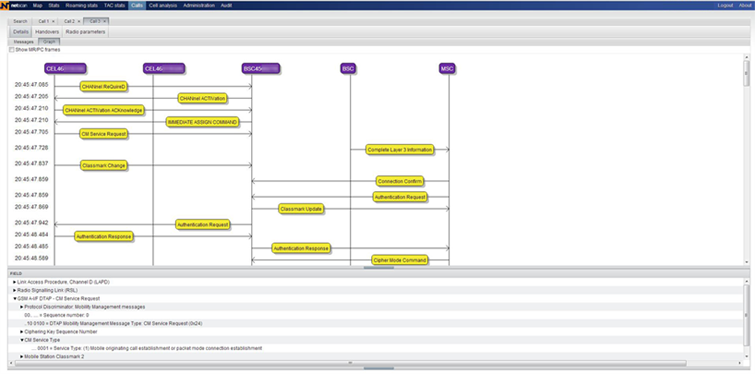Expand Protocol Discriminator field

coord(22,307)
